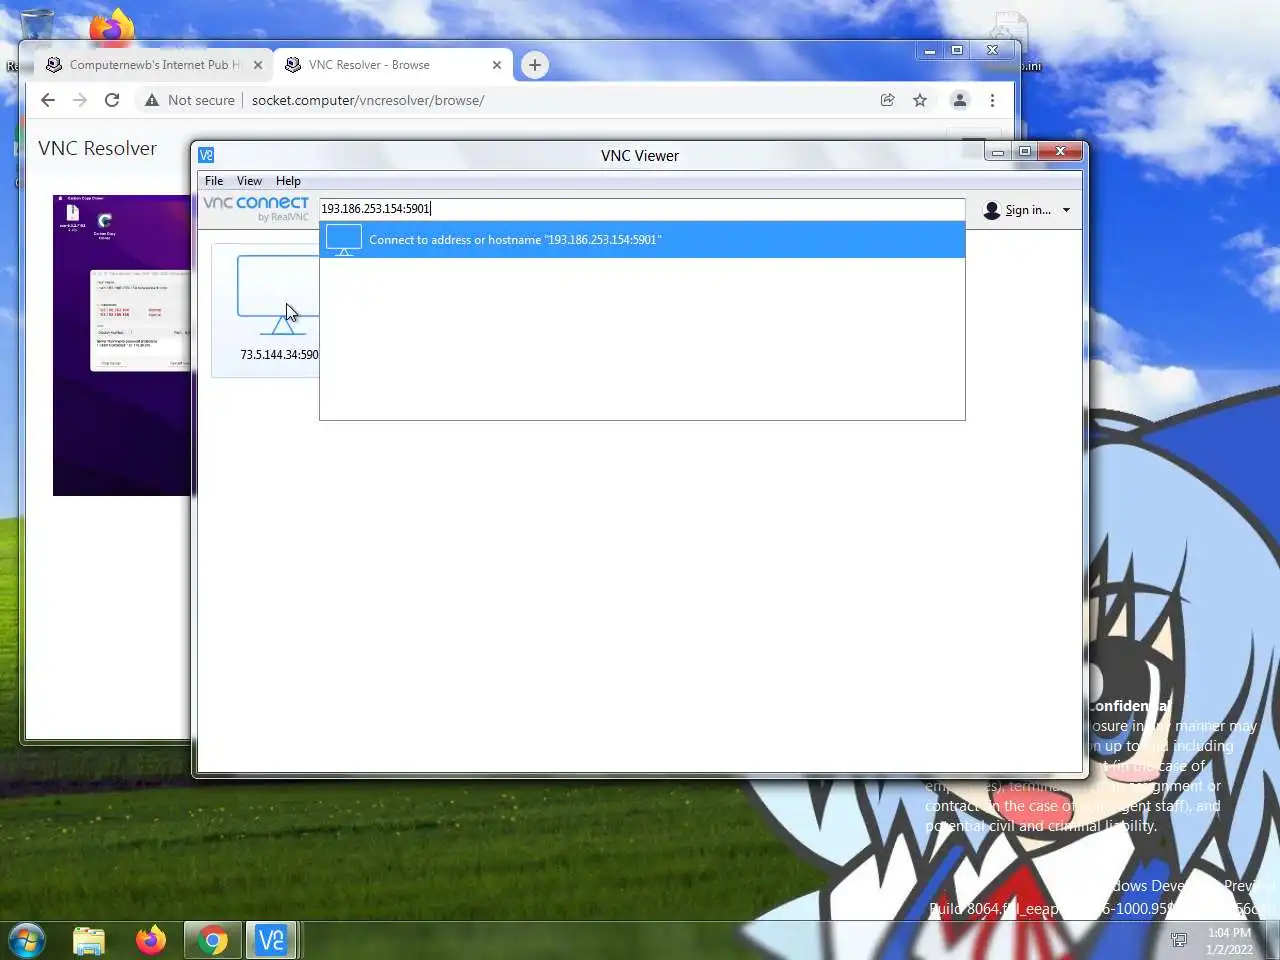1280x960 pixels.
Task: Close the Computernewb's Internet Pub tab
Action: (x=258, y=65)
